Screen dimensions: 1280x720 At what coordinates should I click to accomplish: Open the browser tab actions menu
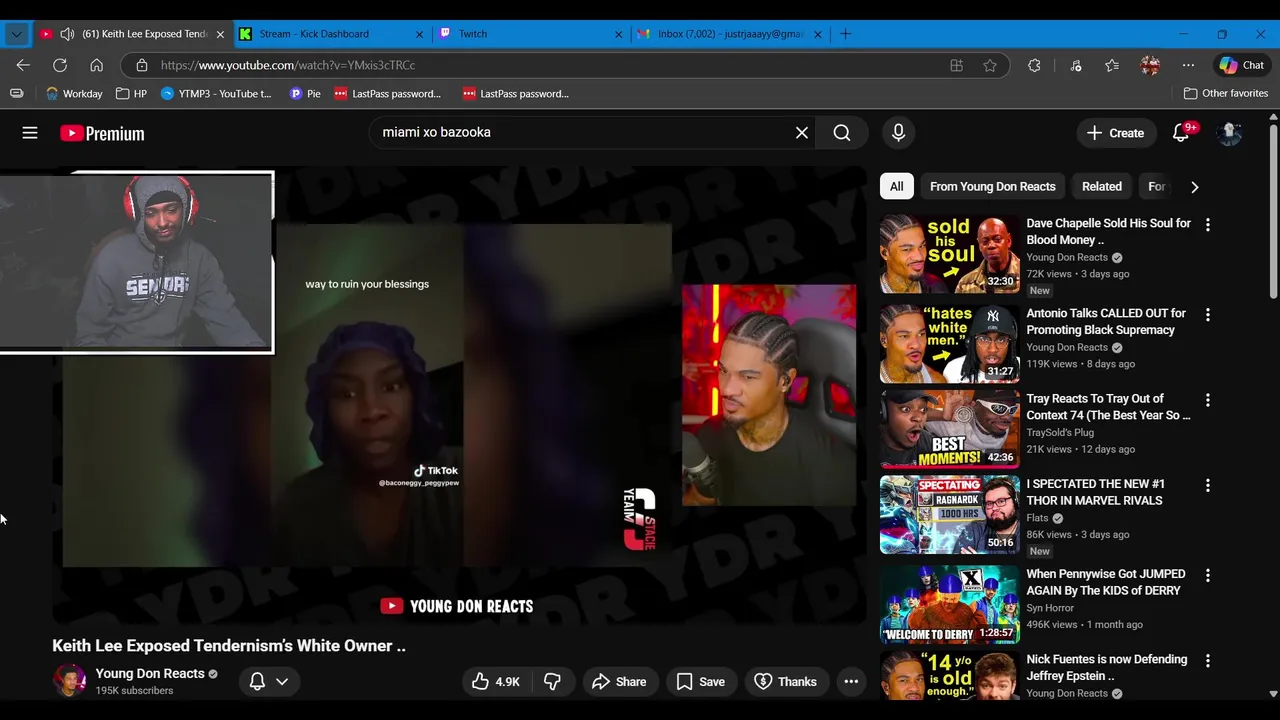(16, 34)
